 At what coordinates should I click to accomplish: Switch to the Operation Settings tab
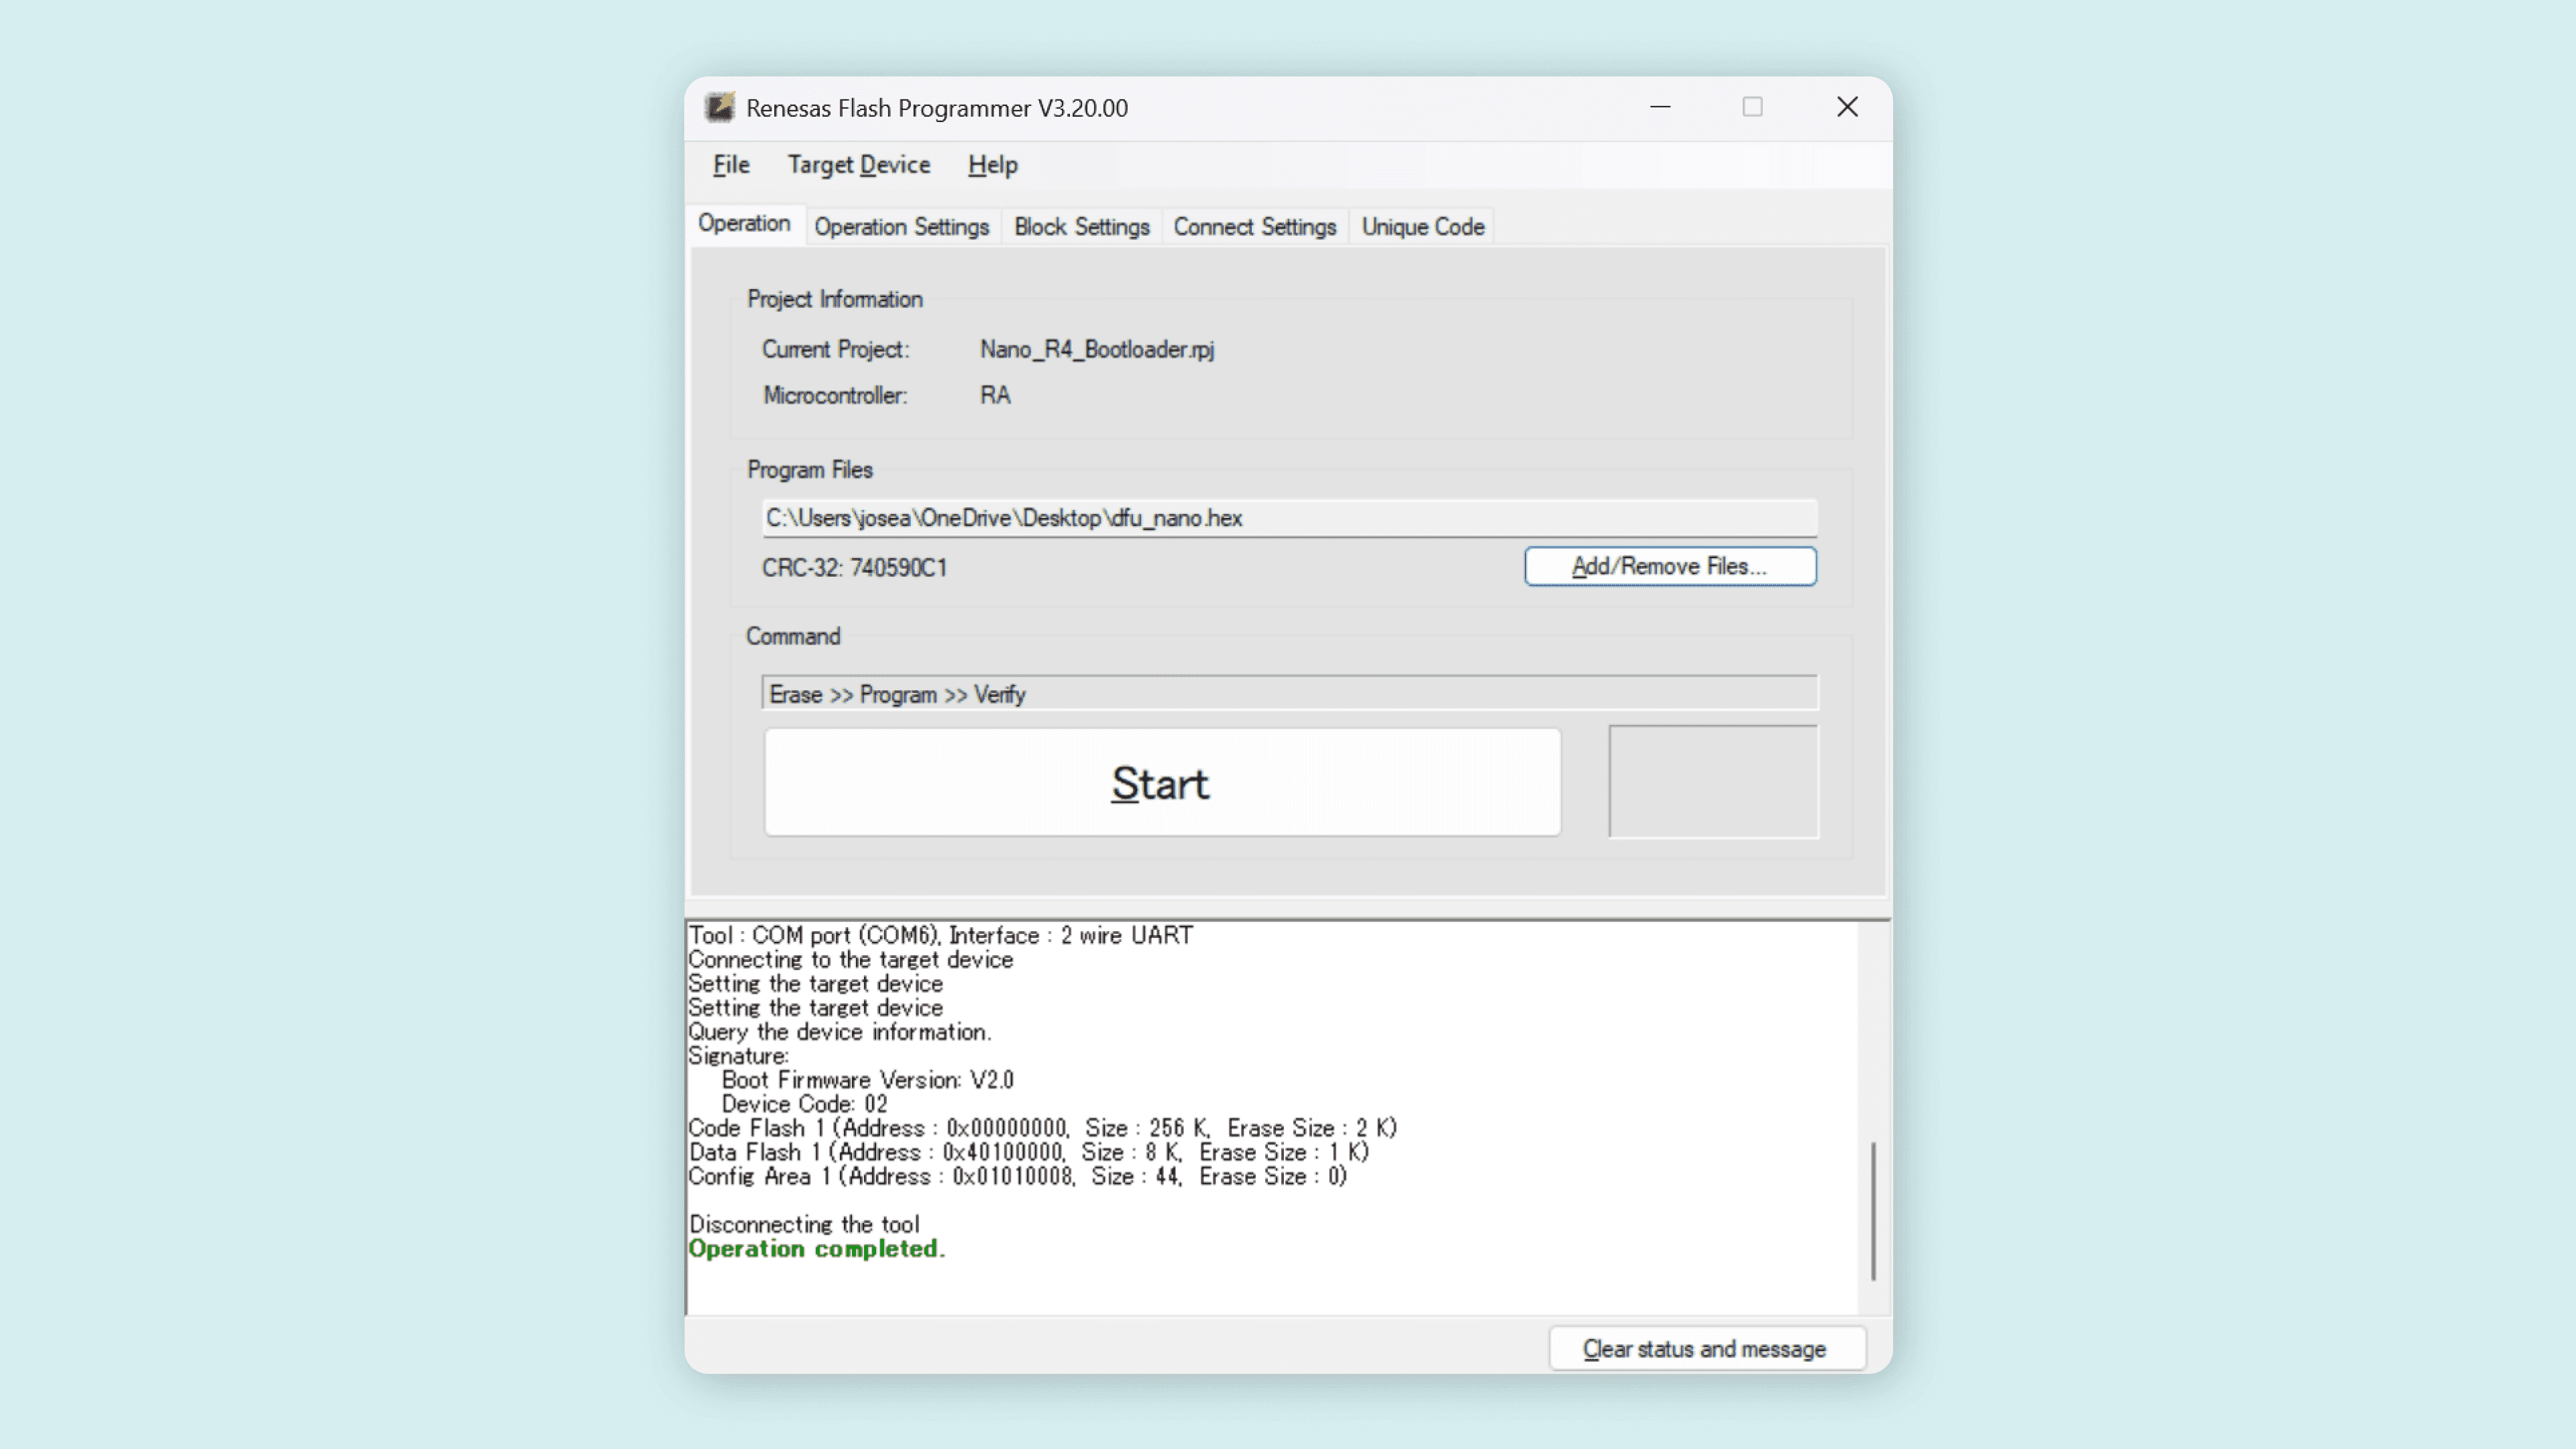[x=901, y=226]
